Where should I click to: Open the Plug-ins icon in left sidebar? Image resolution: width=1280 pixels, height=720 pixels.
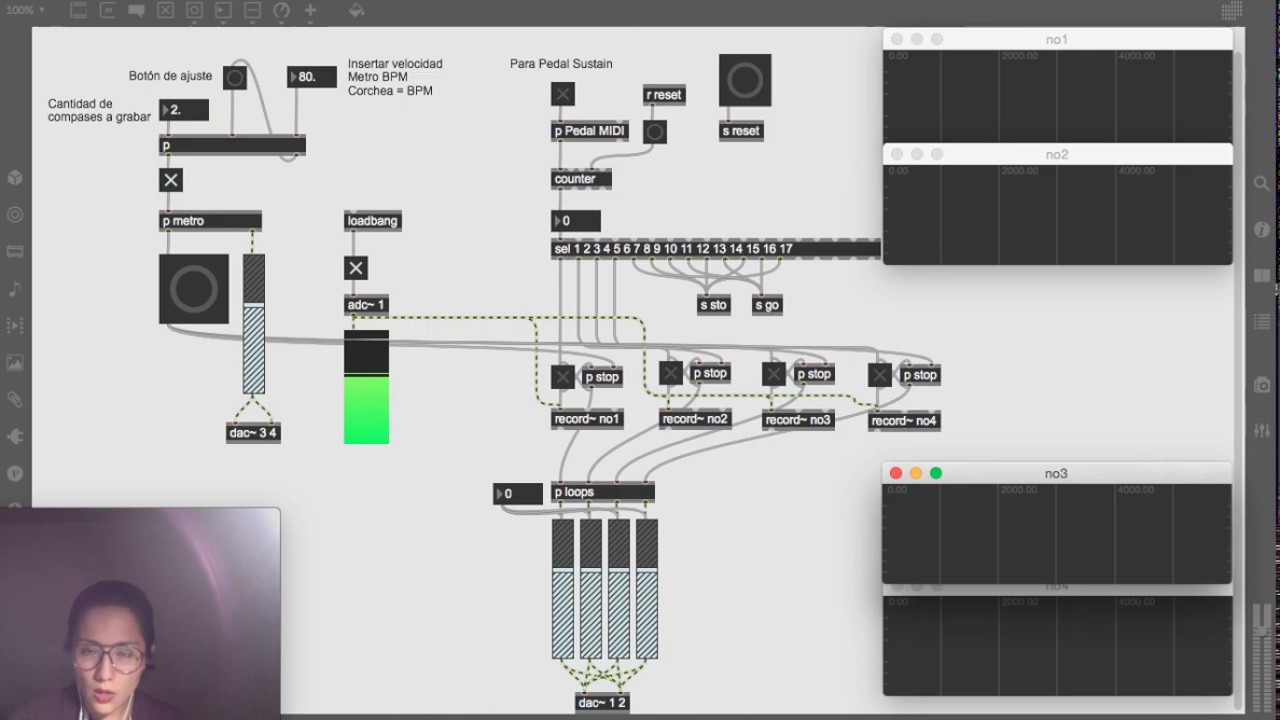[x=15, y=436]
